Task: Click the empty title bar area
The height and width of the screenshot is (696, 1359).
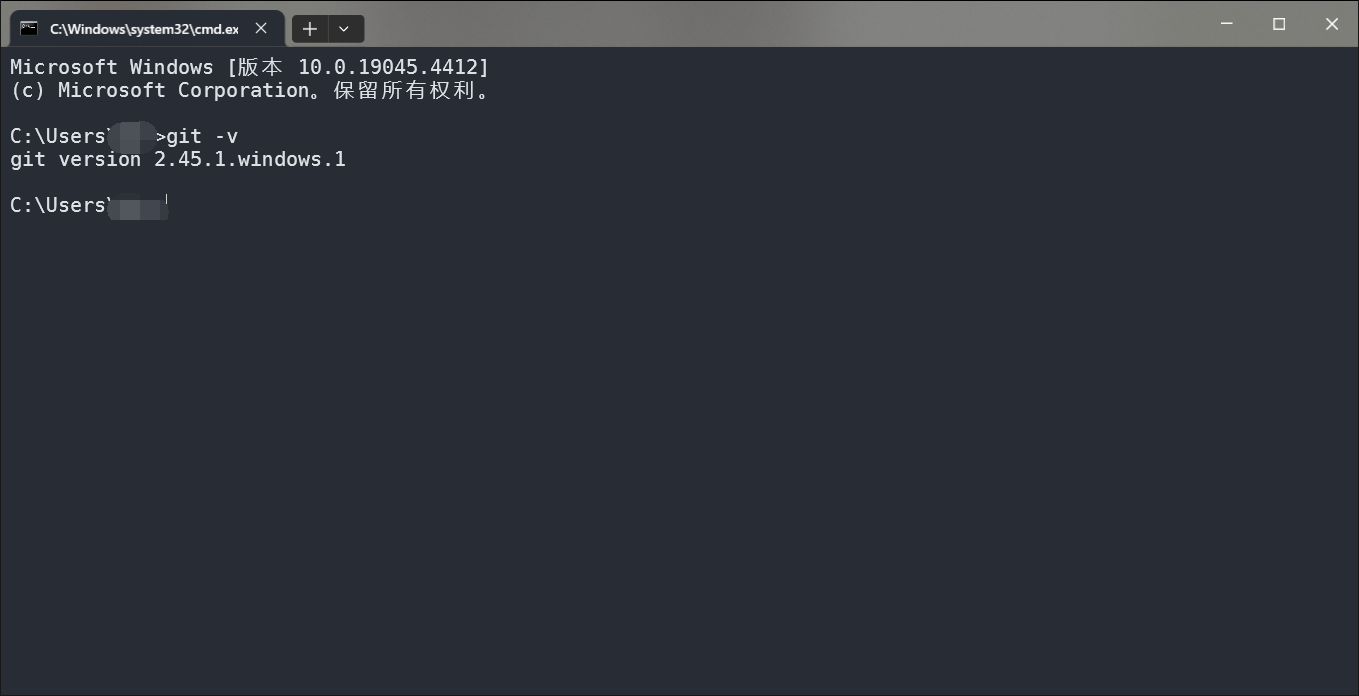Action: click(x=780, y=24)
